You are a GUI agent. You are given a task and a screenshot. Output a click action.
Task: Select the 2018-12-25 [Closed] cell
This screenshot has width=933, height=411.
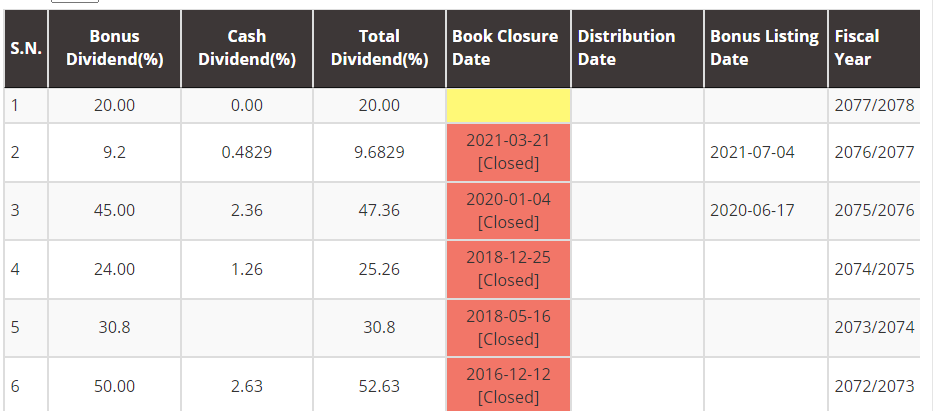(508, 268)
